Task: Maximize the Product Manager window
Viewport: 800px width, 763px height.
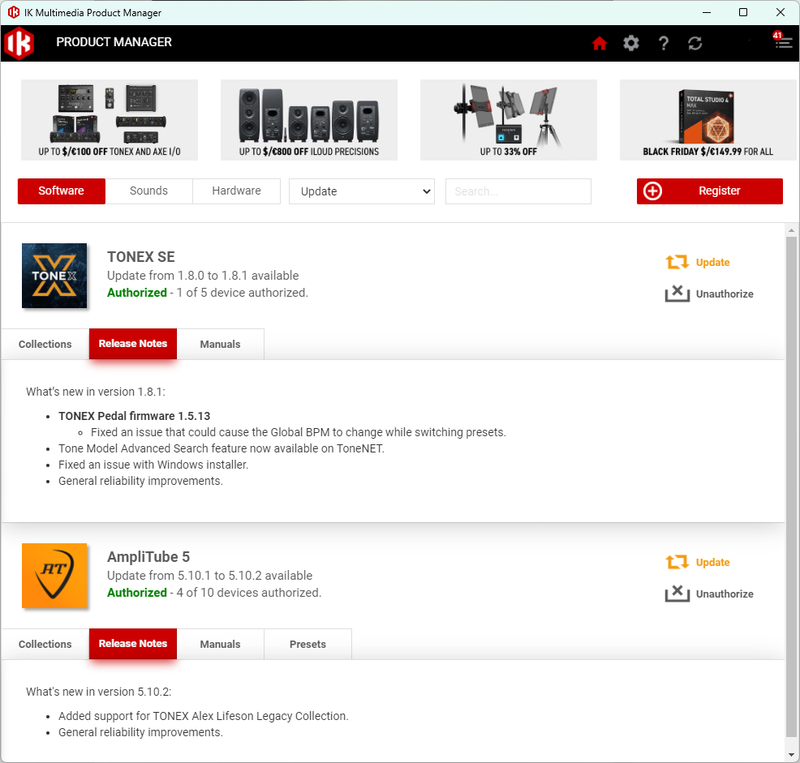Action: 743,12
